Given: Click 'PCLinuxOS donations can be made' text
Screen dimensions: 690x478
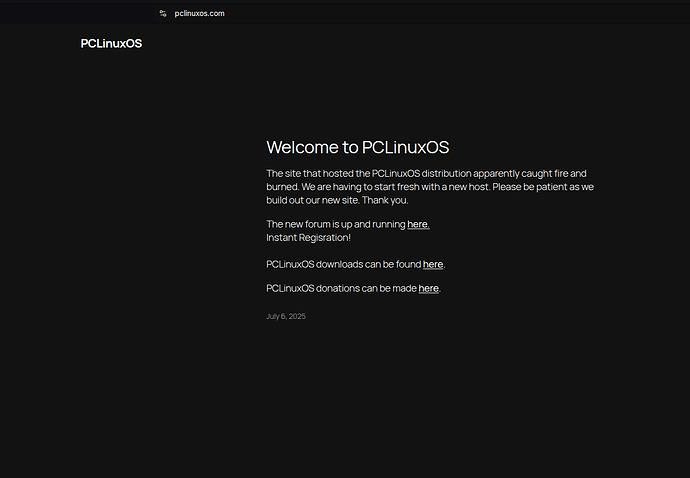Looking at the screenshot, I should click(x=341, y=288).
